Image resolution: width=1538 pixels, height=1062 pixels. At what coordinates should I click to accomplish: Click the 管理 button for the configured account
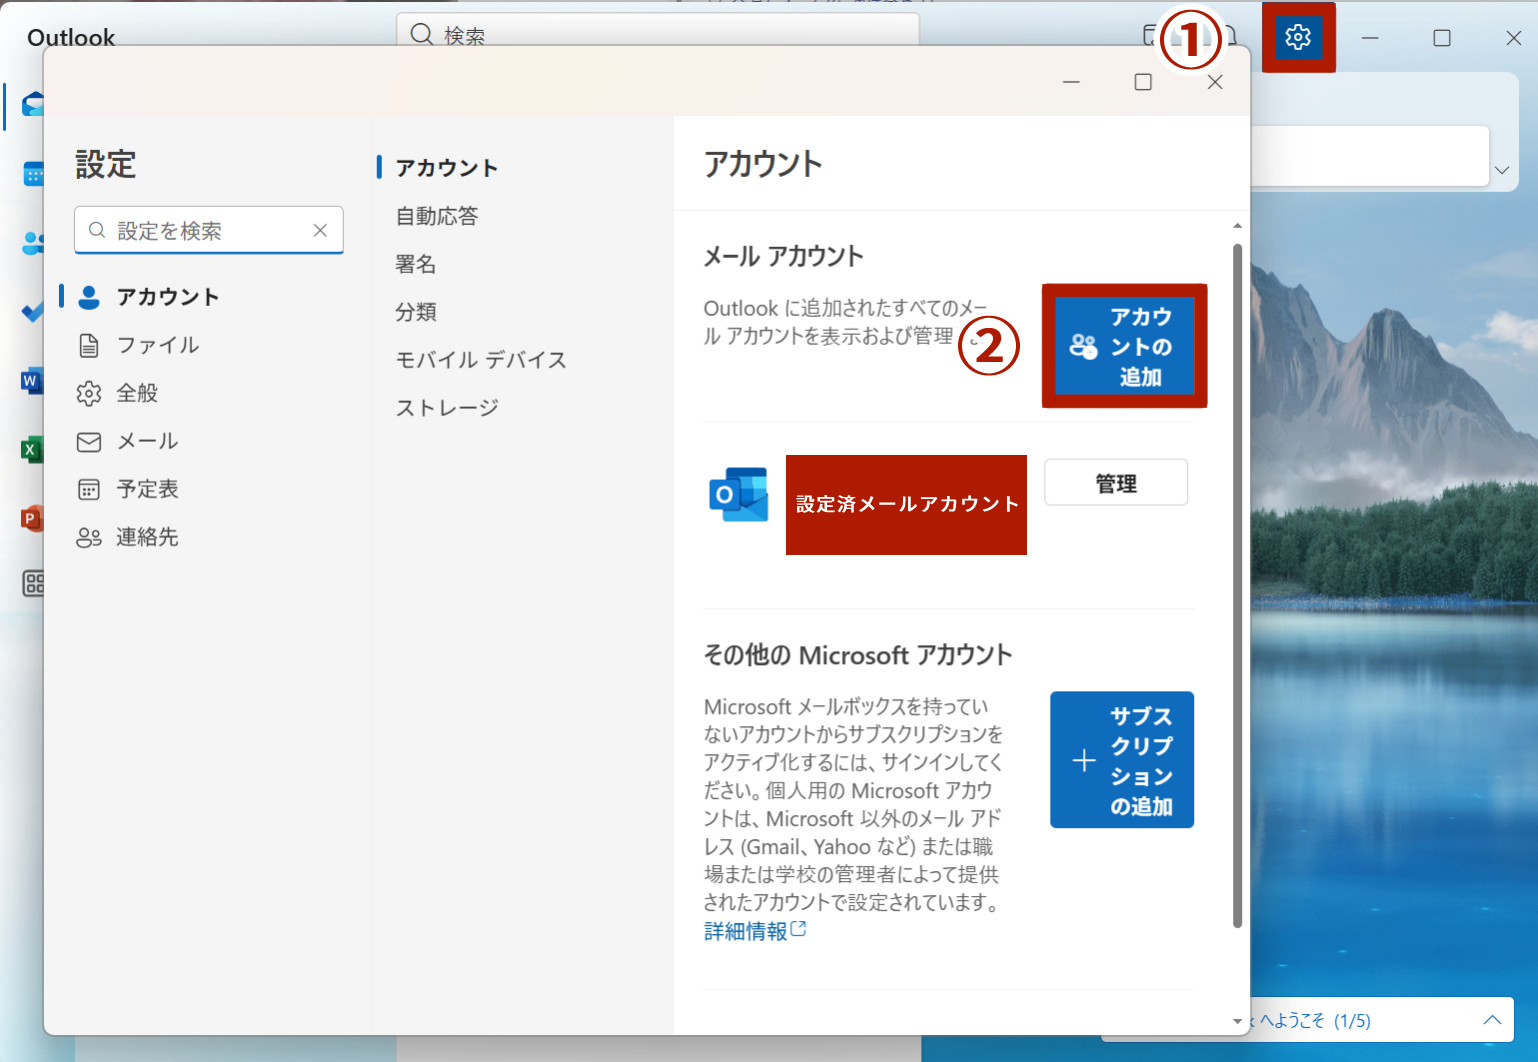(x=1115, y=482)
